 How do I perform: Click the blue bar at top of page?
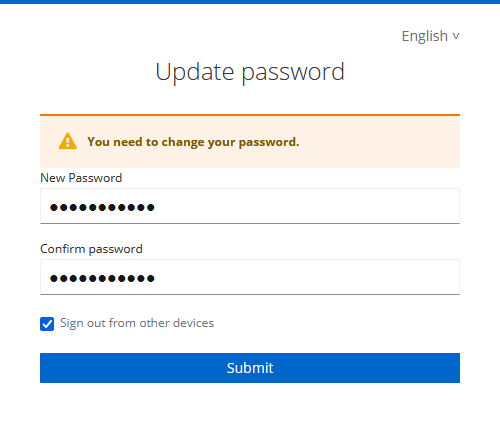[250, 2]
